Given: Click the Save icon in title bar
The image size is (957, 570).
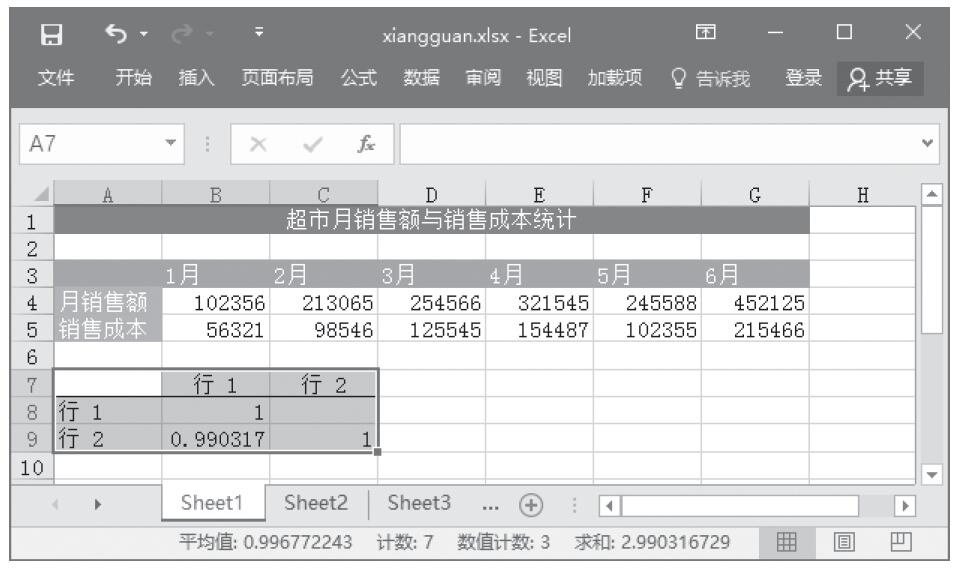Looking at the screenshot, I should coord(43,37).
